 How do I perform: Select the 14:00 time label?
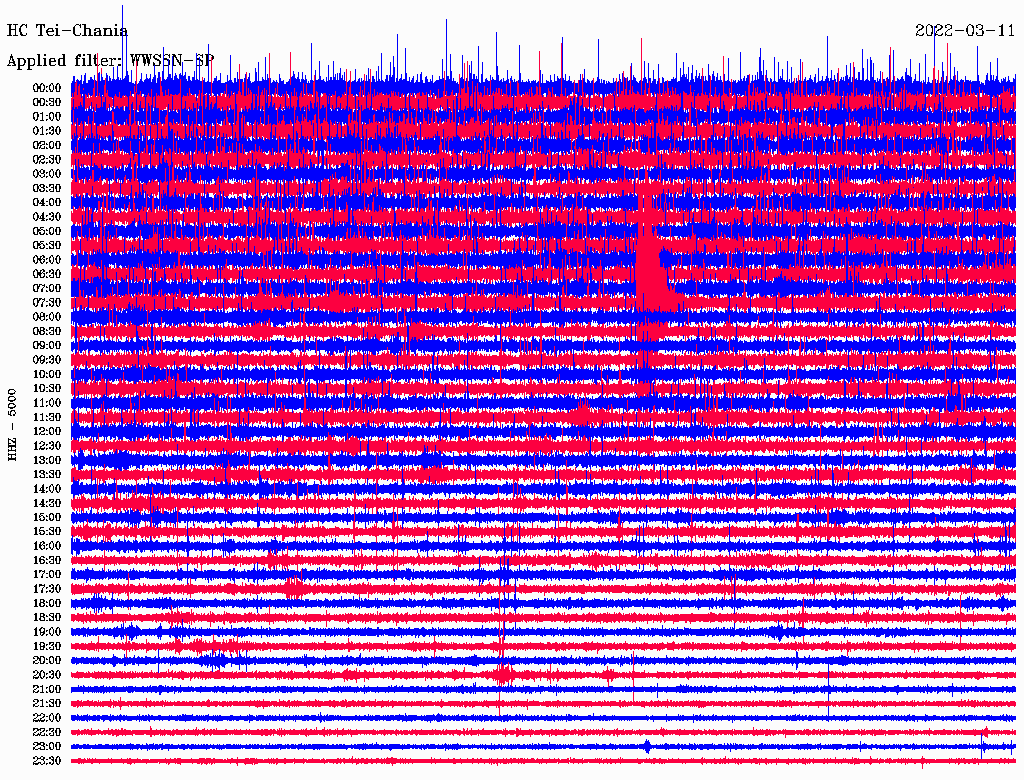coord(47,489)
